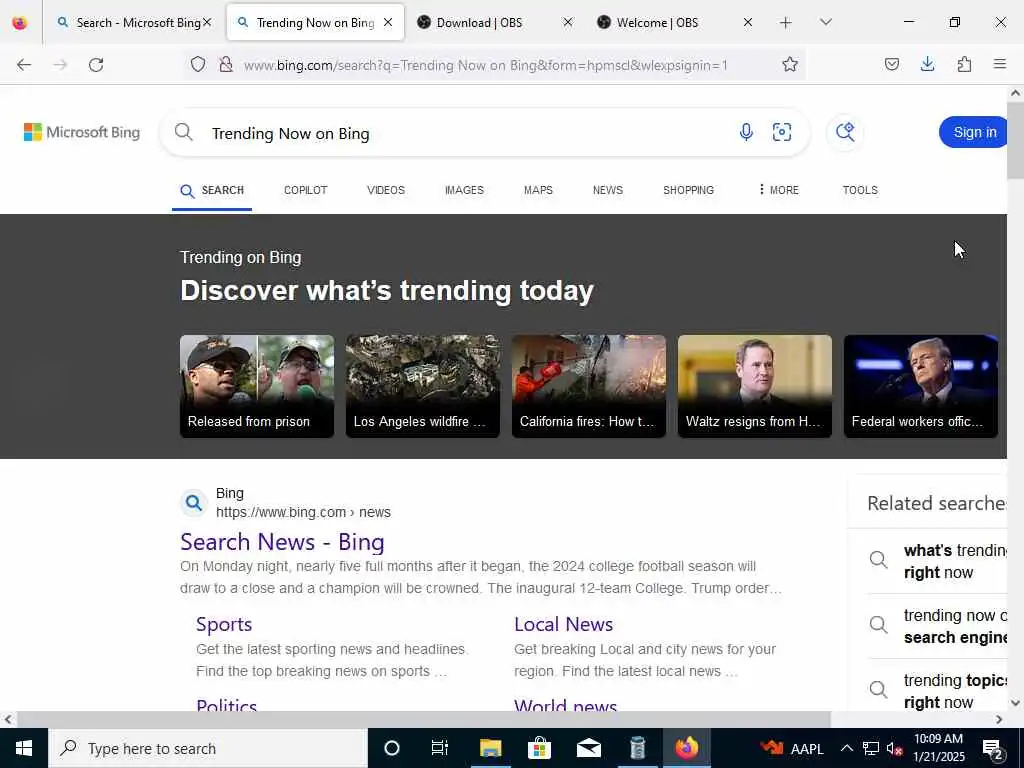This screenshot has width=1024, height=768.
Task: Switch to the VIDEOS tab
Action: pos(385,191)
